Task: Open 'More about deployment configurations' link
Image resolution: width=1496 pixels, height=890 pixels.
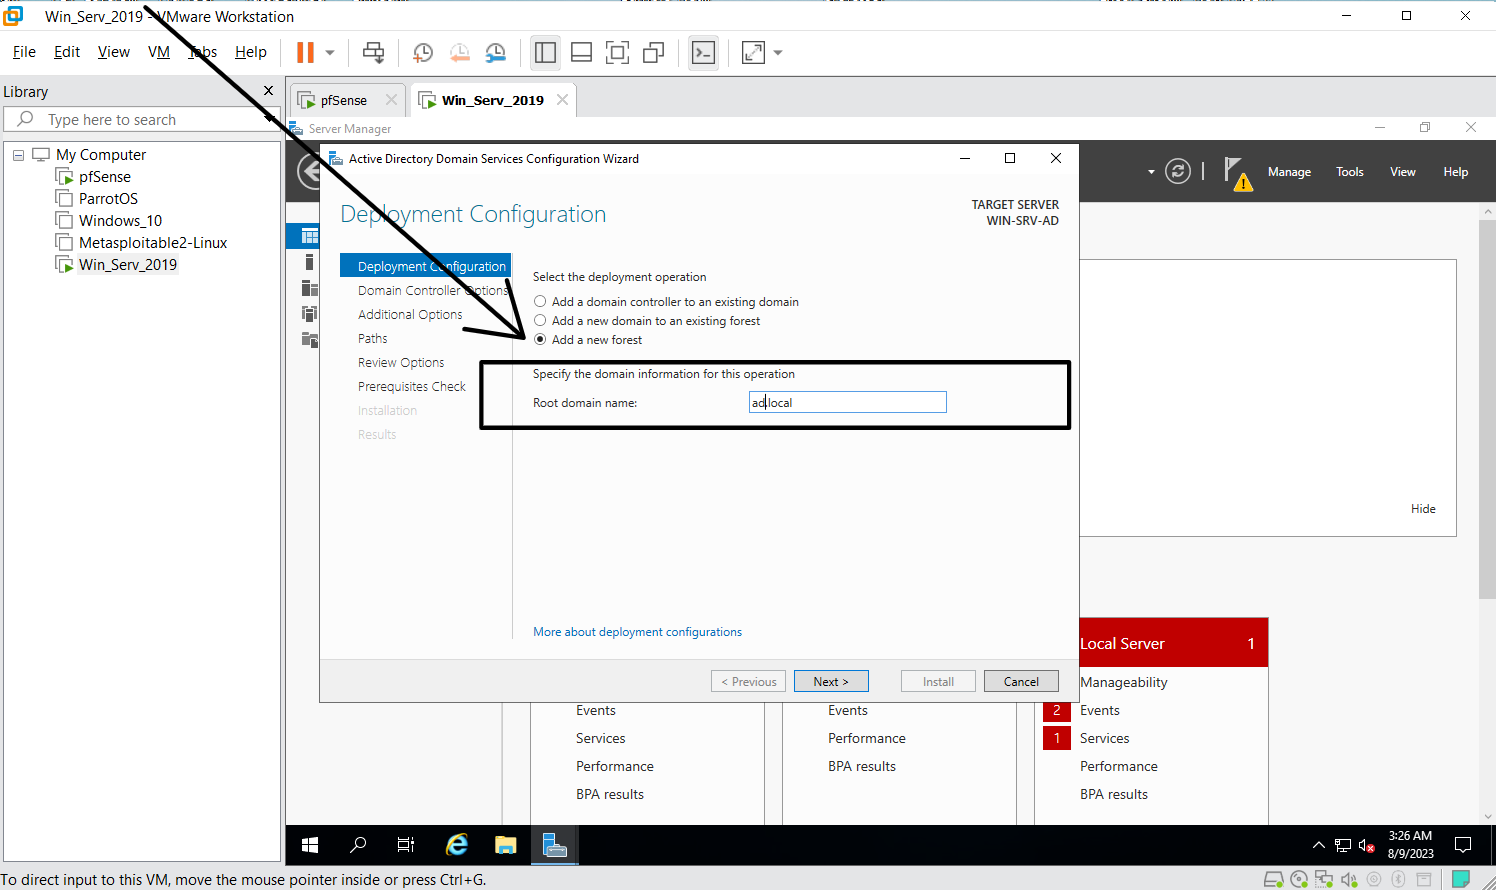Action: click(x=637, y=632)
